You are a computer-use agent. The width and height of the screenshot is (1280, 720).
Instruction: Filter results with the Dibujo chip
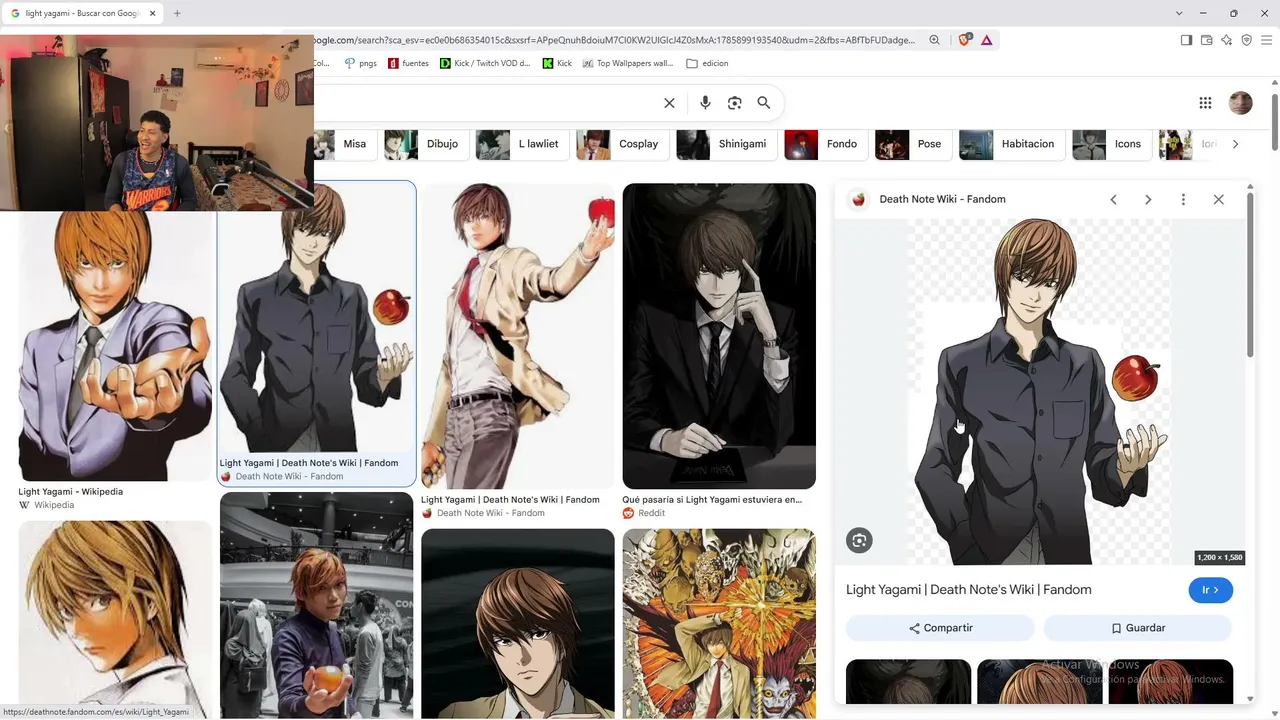coord(425,144)
